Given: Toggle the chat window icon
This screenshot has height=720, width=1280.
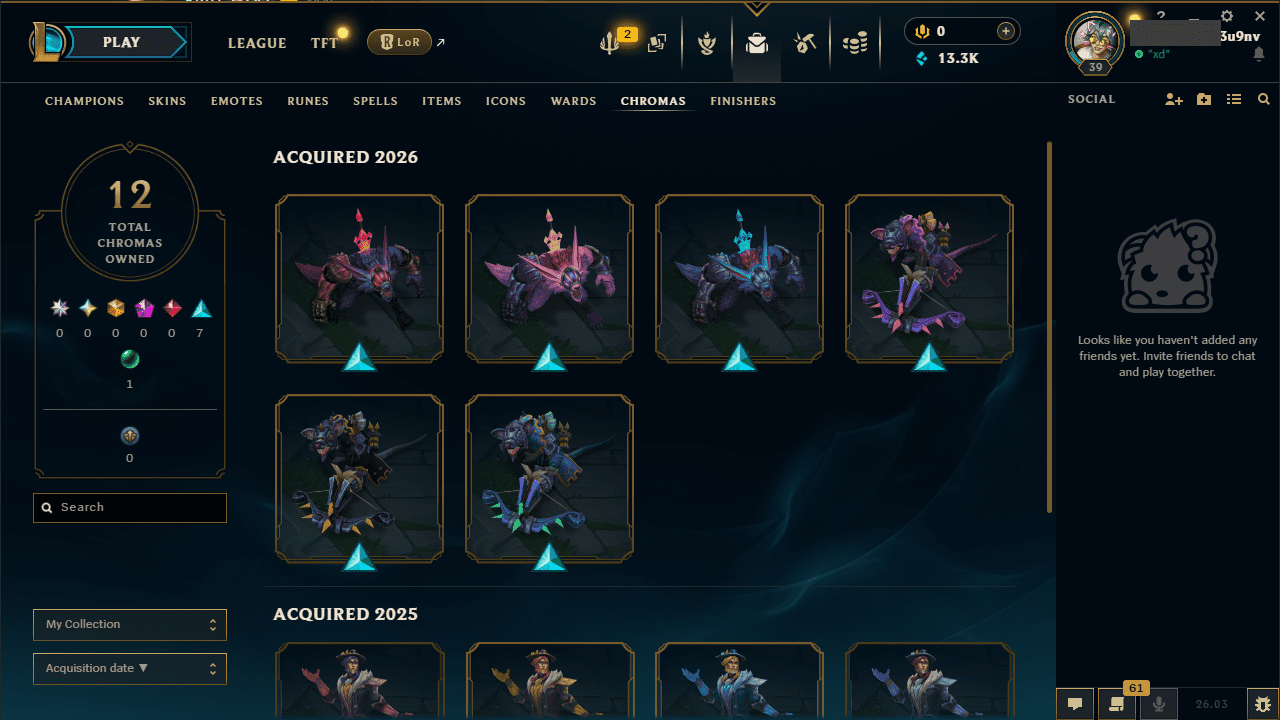Looking at the screenshot, I should click(1075, 704).
